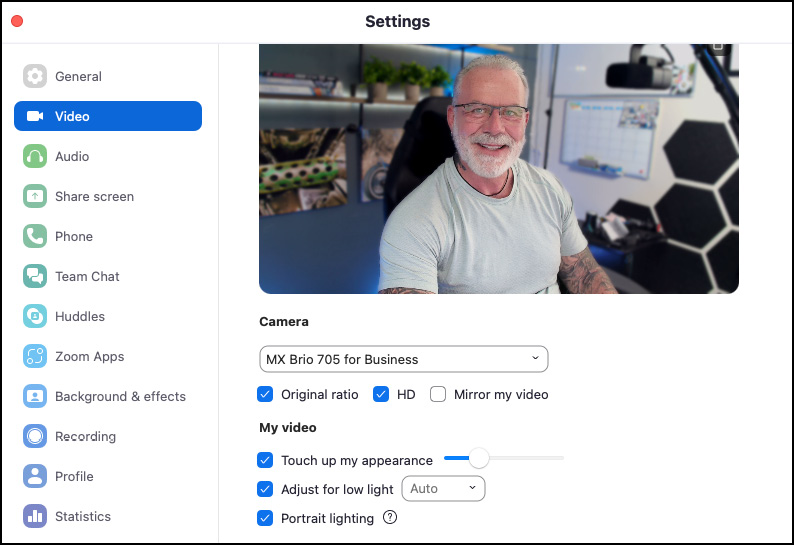Toggle Adjust for low light checkbox
The width and height of the screenshot is (794, 545).
coord(265,489)
